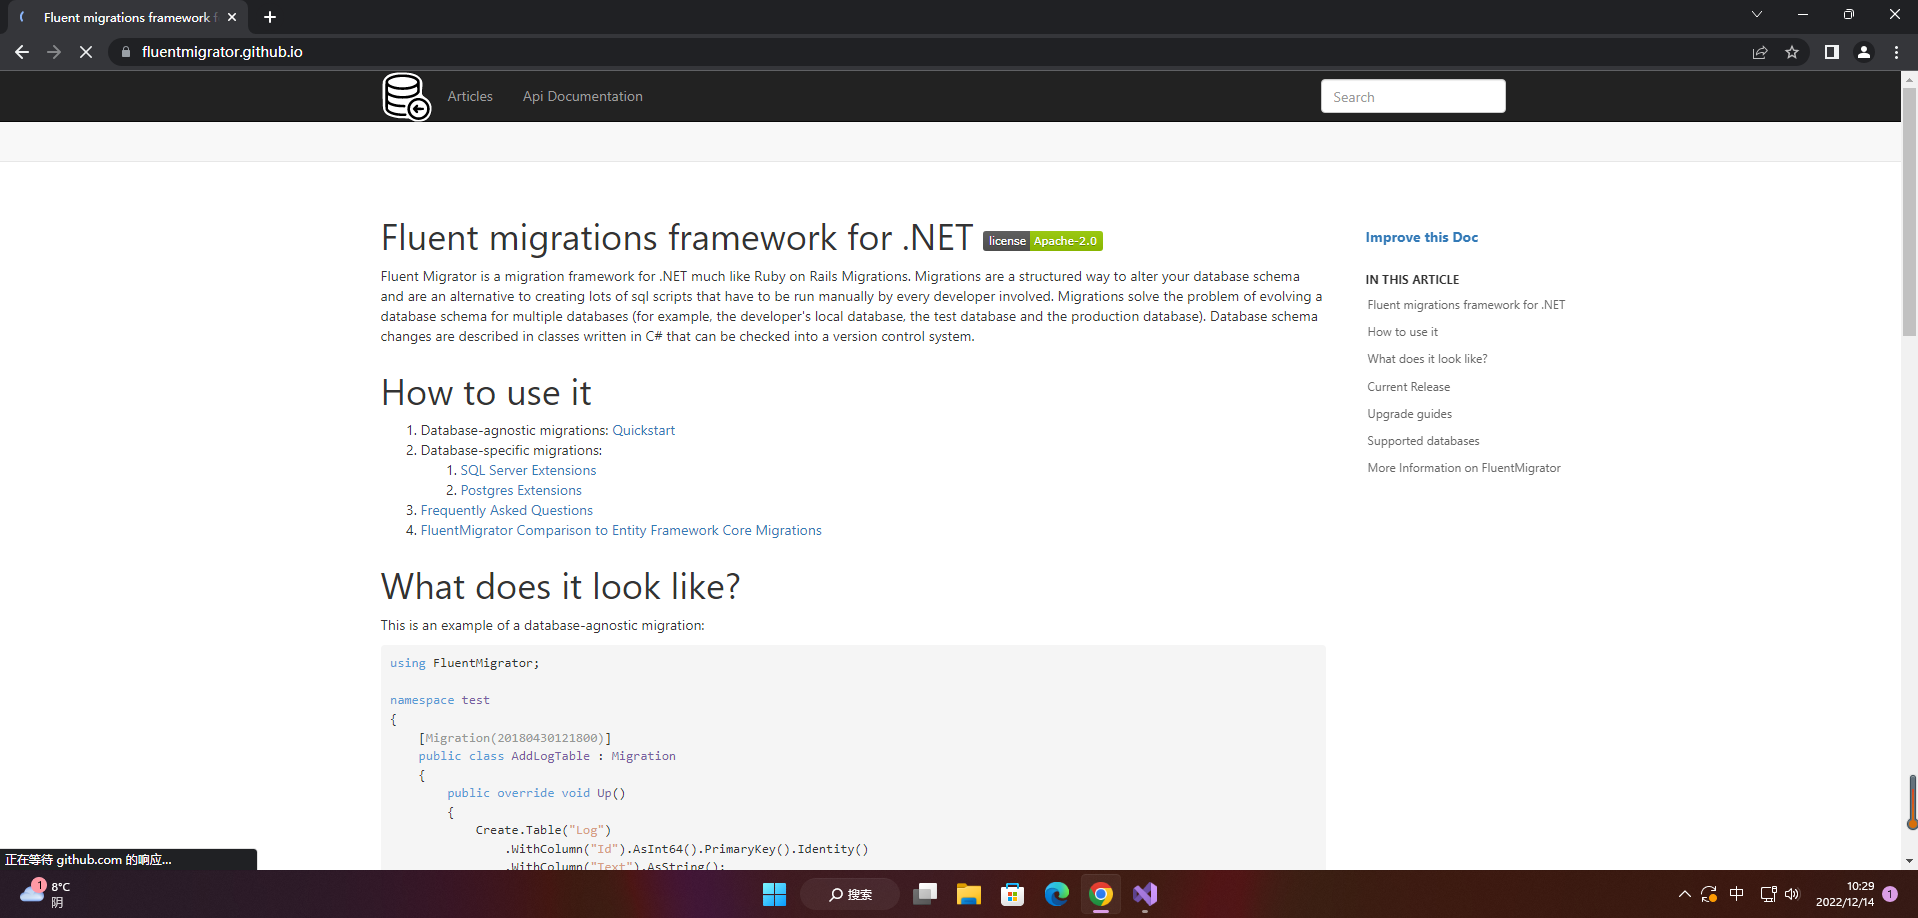The image size is (1918, 918).
Task: Open FluentMigrator Comparison to Entity Framework link
Action: [621, 531]
